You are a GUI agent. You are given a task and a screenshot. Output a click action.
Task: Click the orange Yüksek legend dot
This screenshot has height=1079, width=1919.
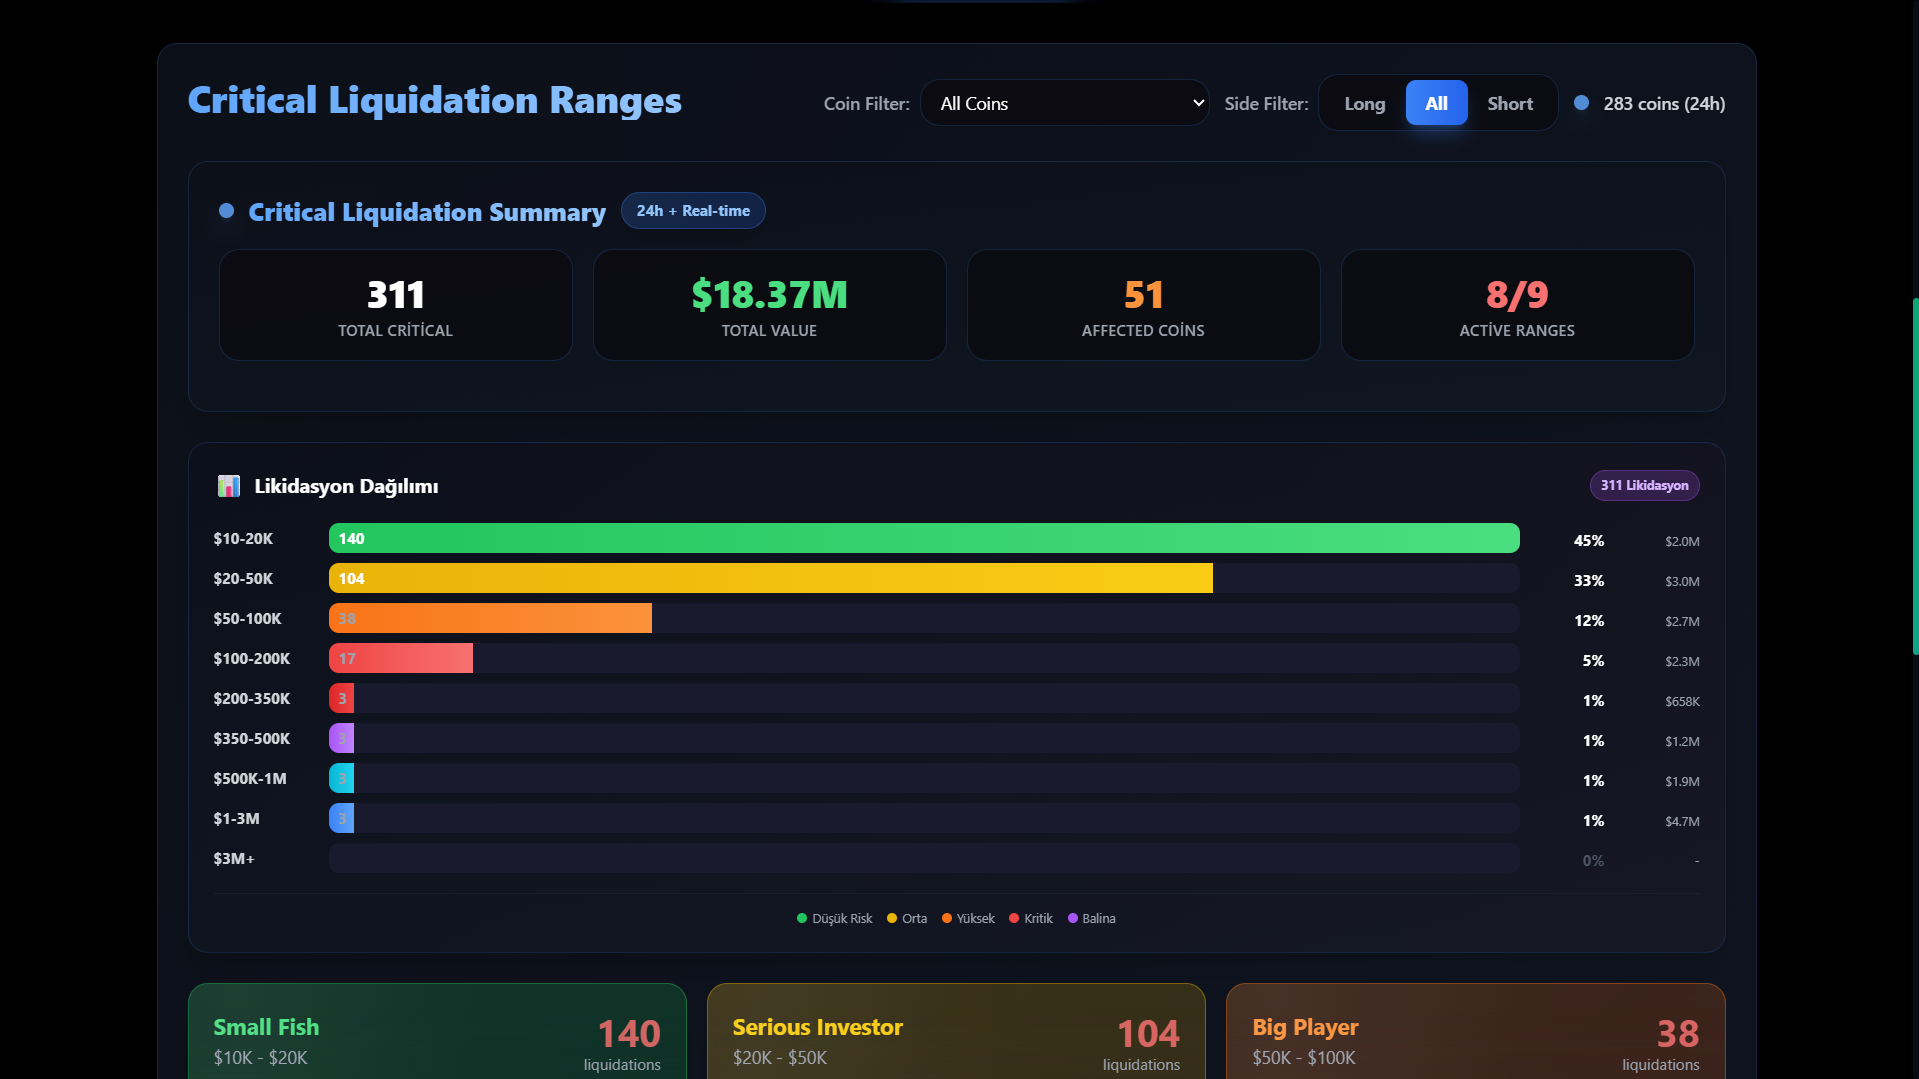pos(947,918)
